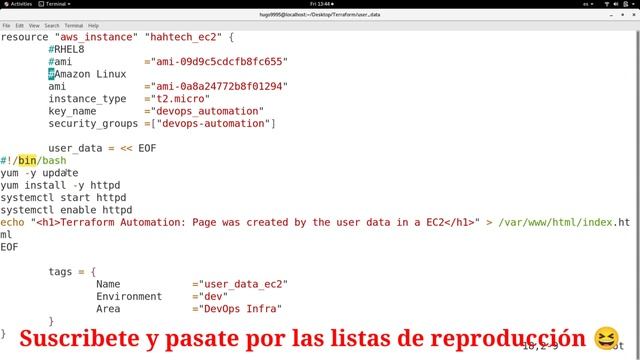Click the instance type value "t2.micro"

coord(180,99)
